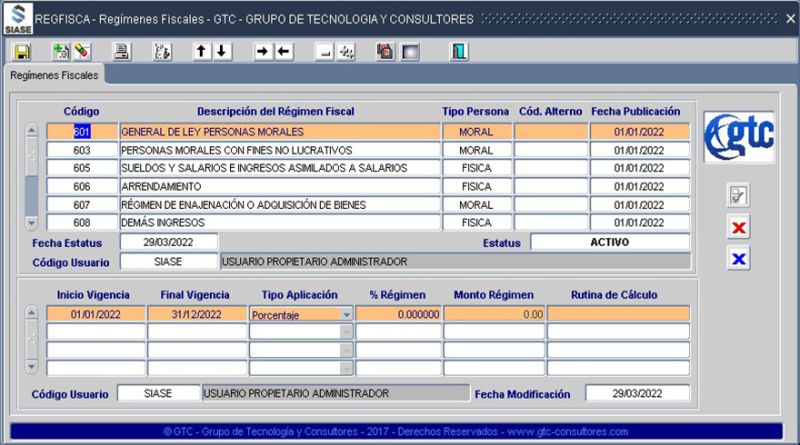Click the Estatus field showing ACTIVO
800x445 pixels.
point(609,242)
